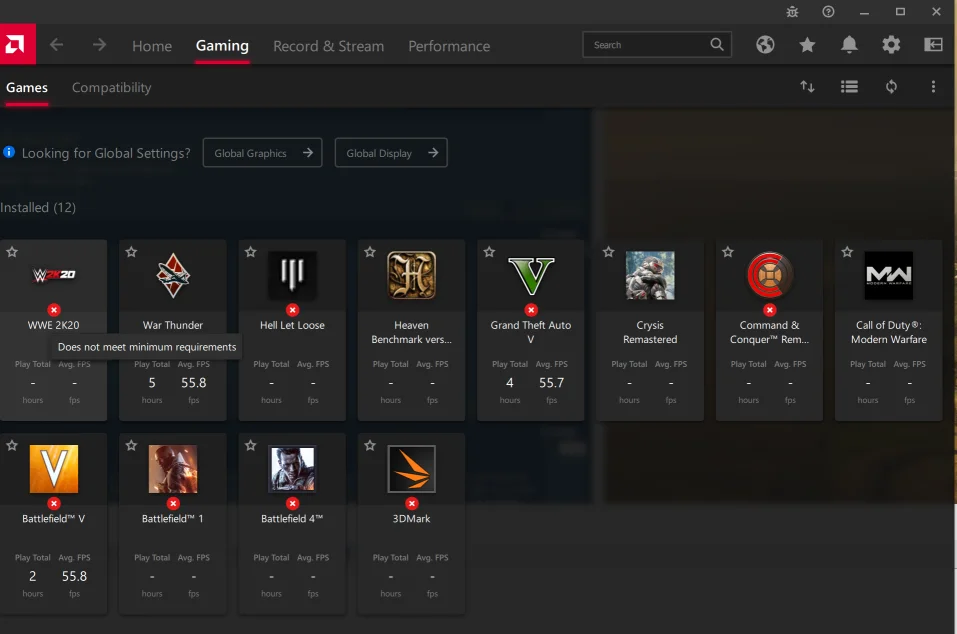Star the Heaven Benchmark tile
This screenshot has width=957, height=634.
(x=370, y=252)
